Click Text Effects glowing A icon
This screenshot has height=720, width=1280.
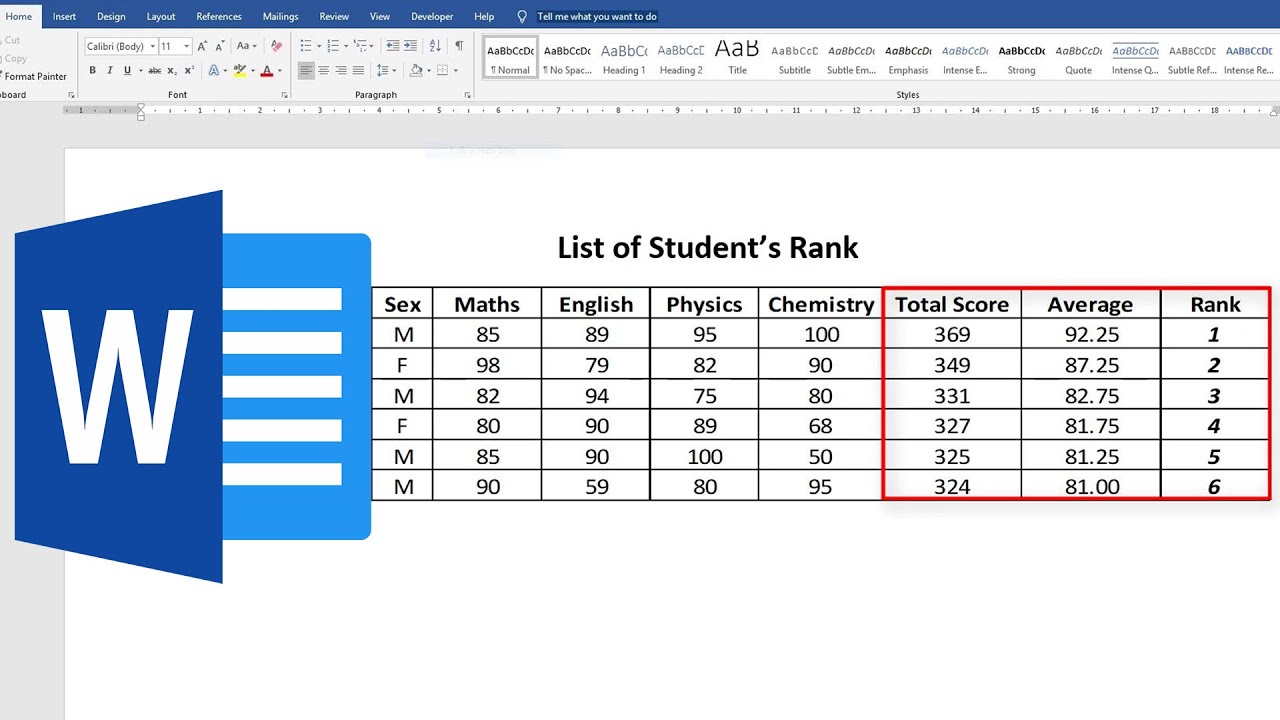pyautogui.click(x=214, y=71)
